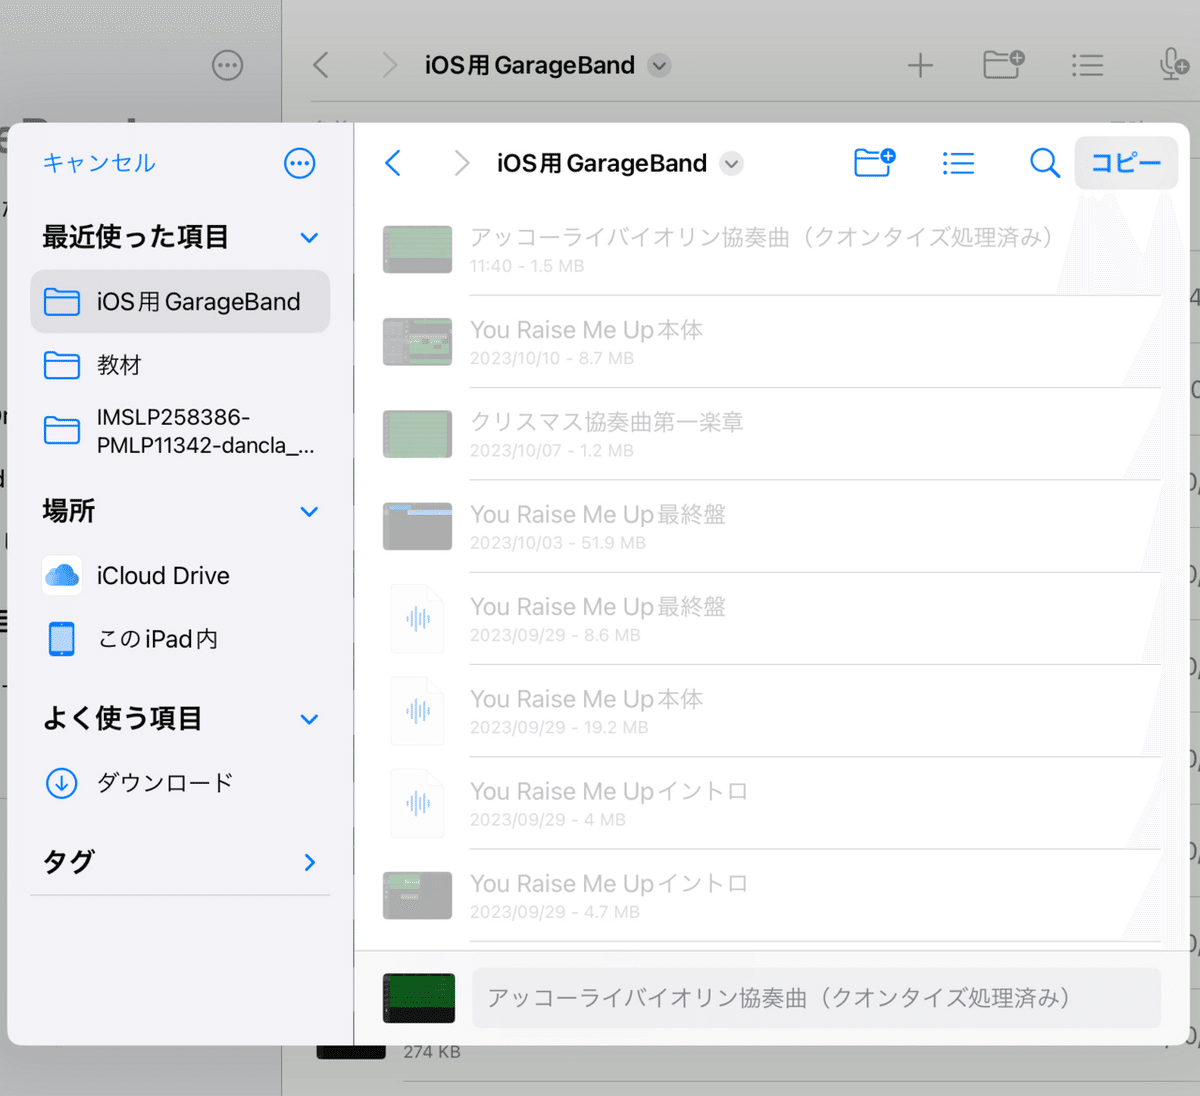Open background window's ellipsis more menu
1200x1096 pixels.
click(228, 66)
